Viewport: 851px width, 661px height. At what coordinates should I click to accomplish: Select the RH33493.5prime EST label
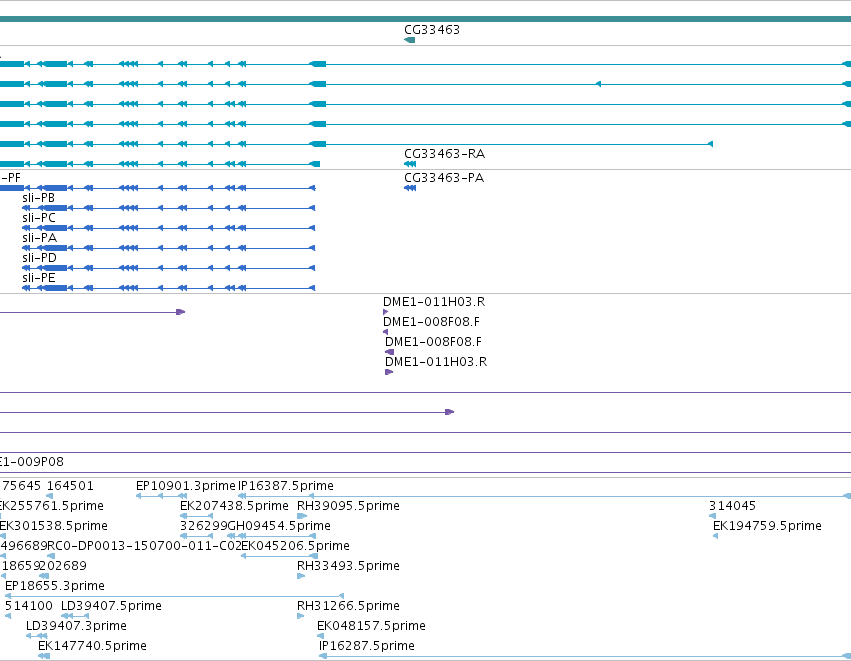(x=348, y=566)
